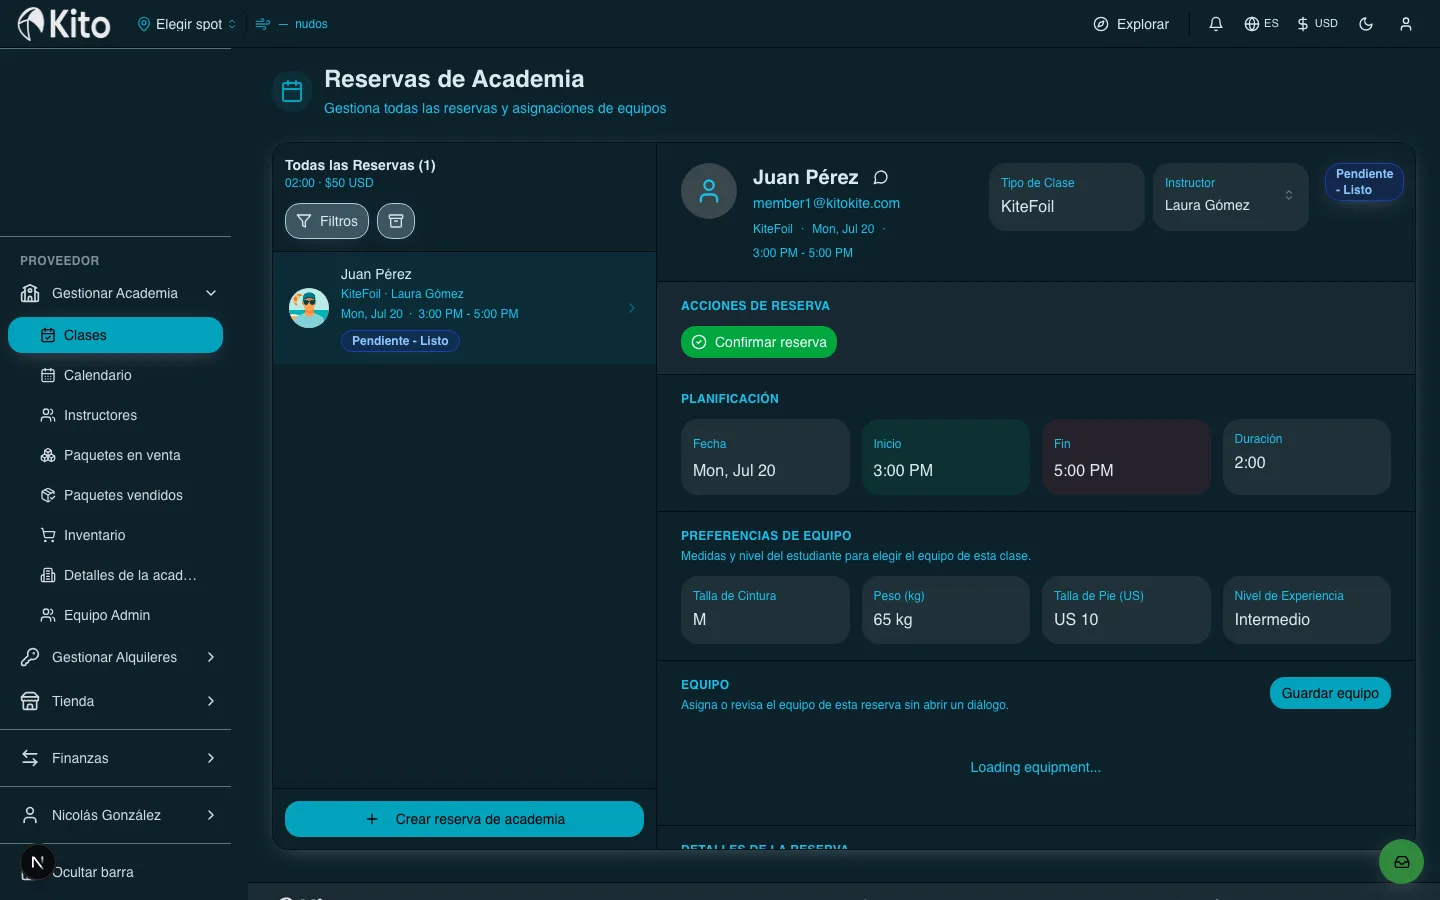This screenshot has width=1440, height=900.
Task: Open notifications bell
Action: (1216, 24)
